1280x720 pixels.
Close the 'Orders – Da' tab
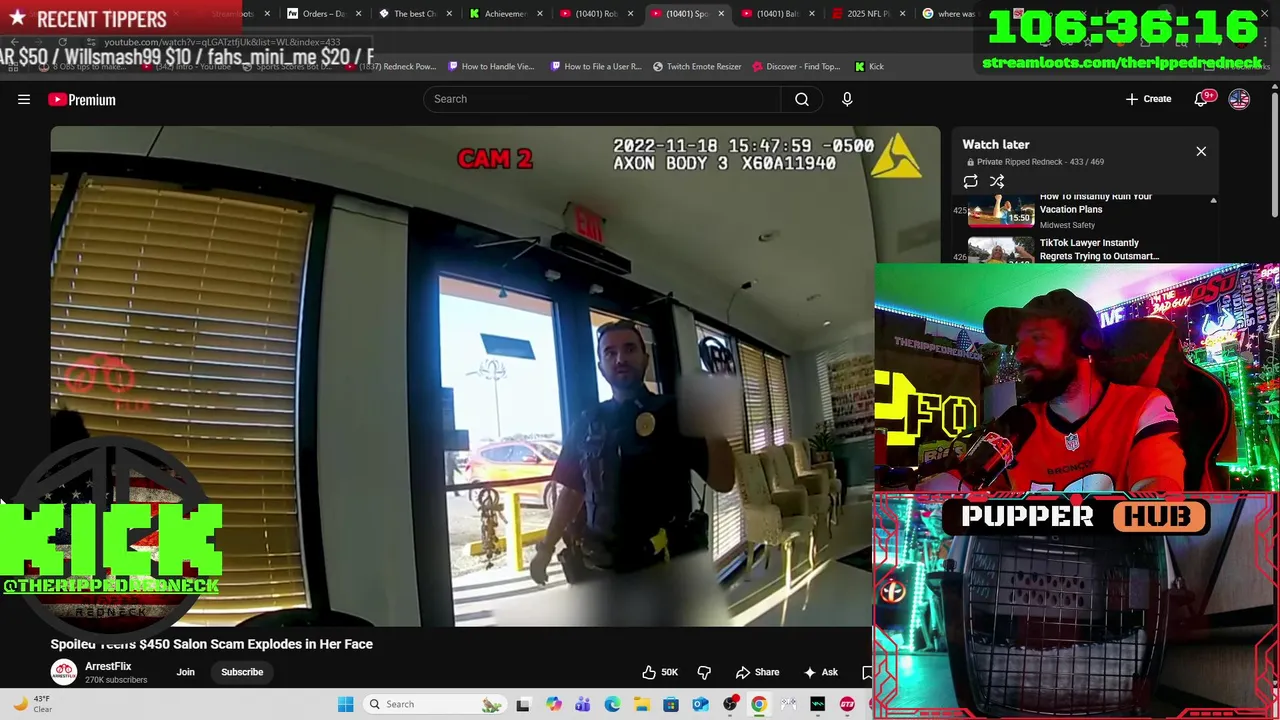click(x=358, y=14)
